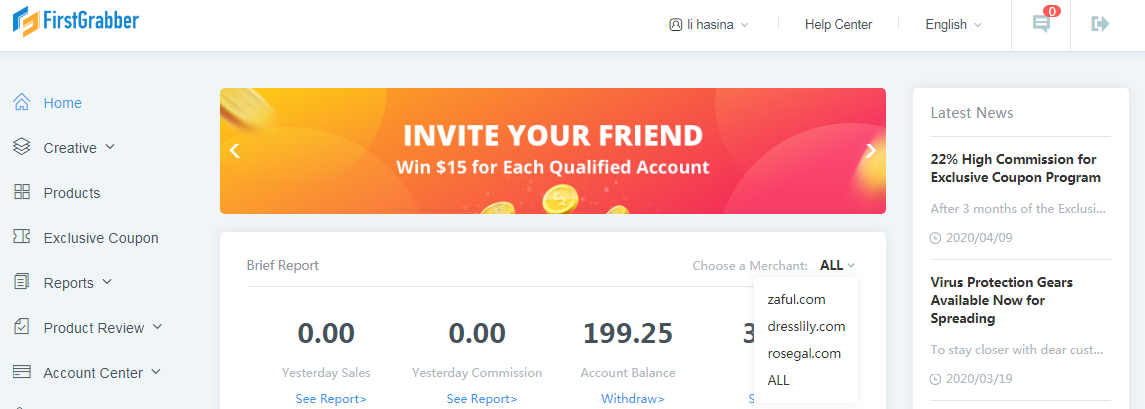Open the English language dropdown
The image size is (1145, 409).
pyautogui.click(x=954, y=25)
